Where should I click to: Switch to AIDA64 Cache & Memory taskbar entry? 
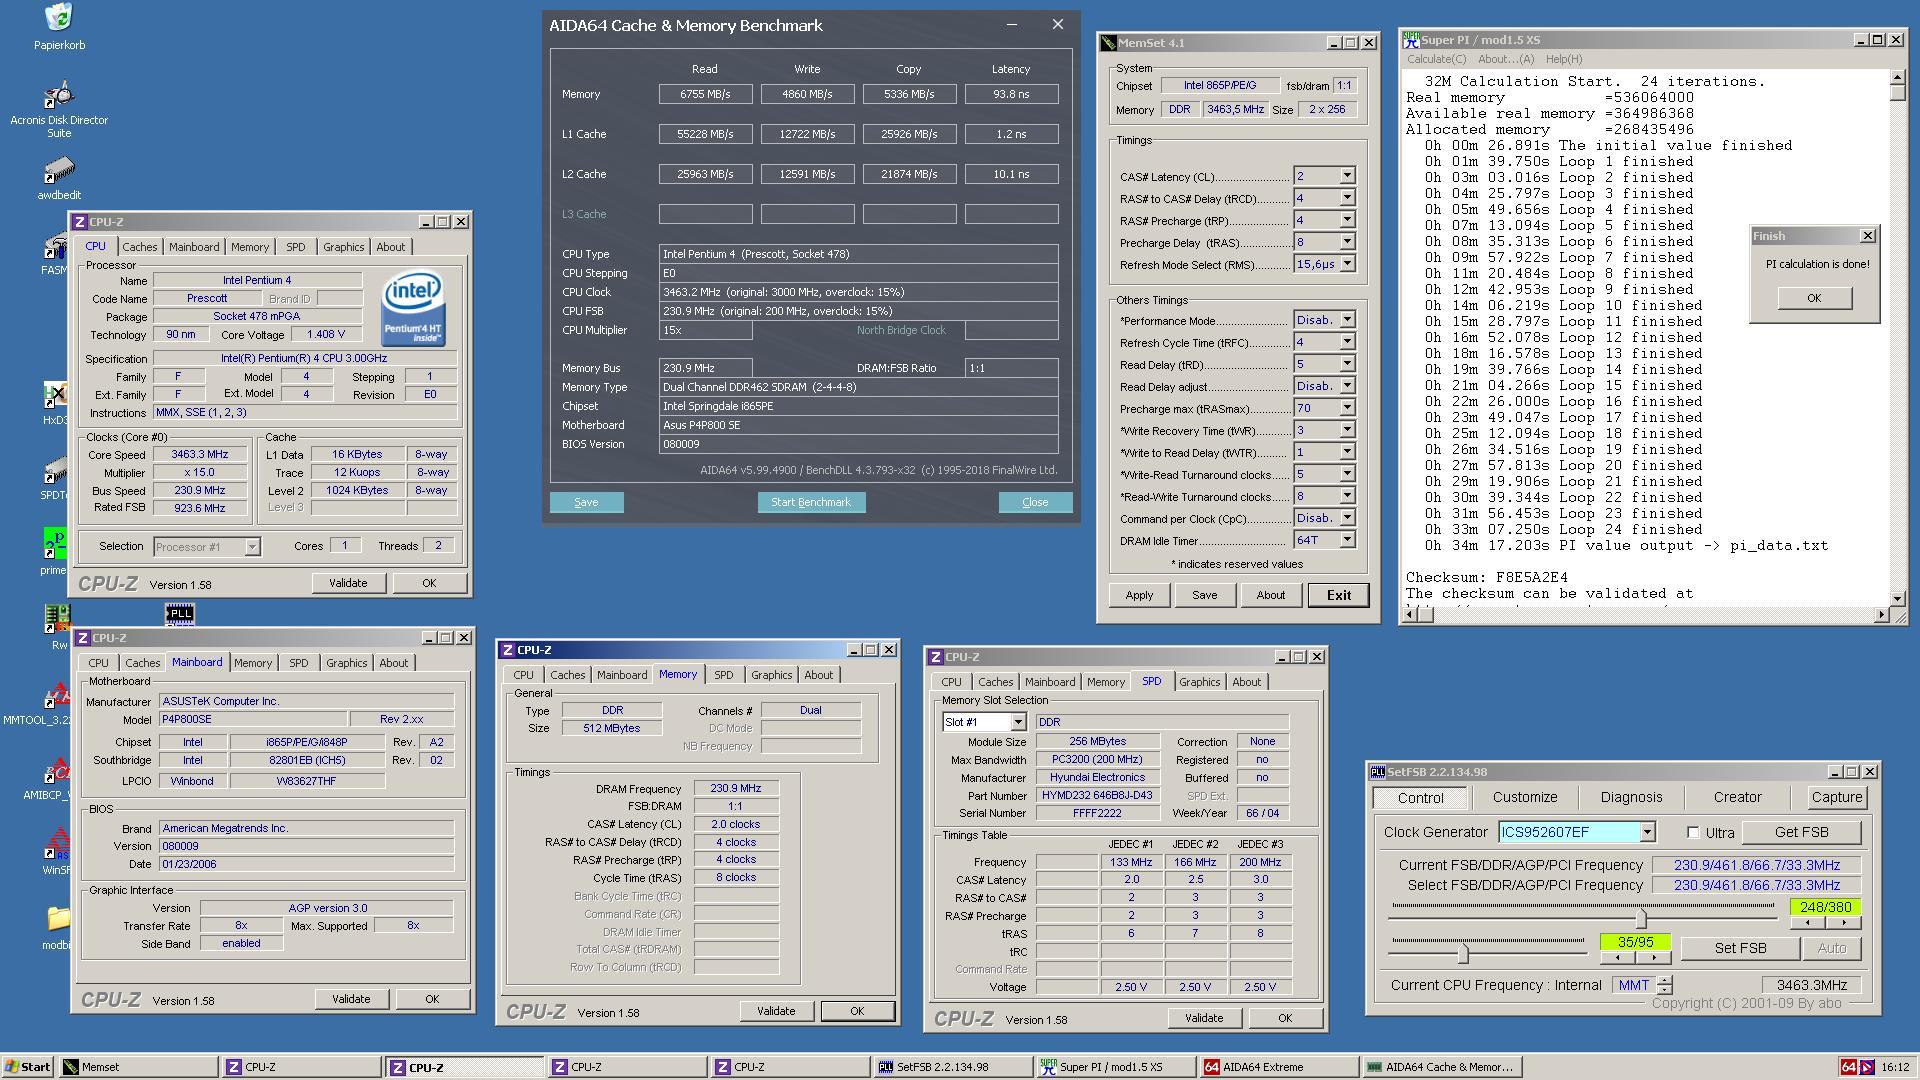(x=1441, y=1067)
